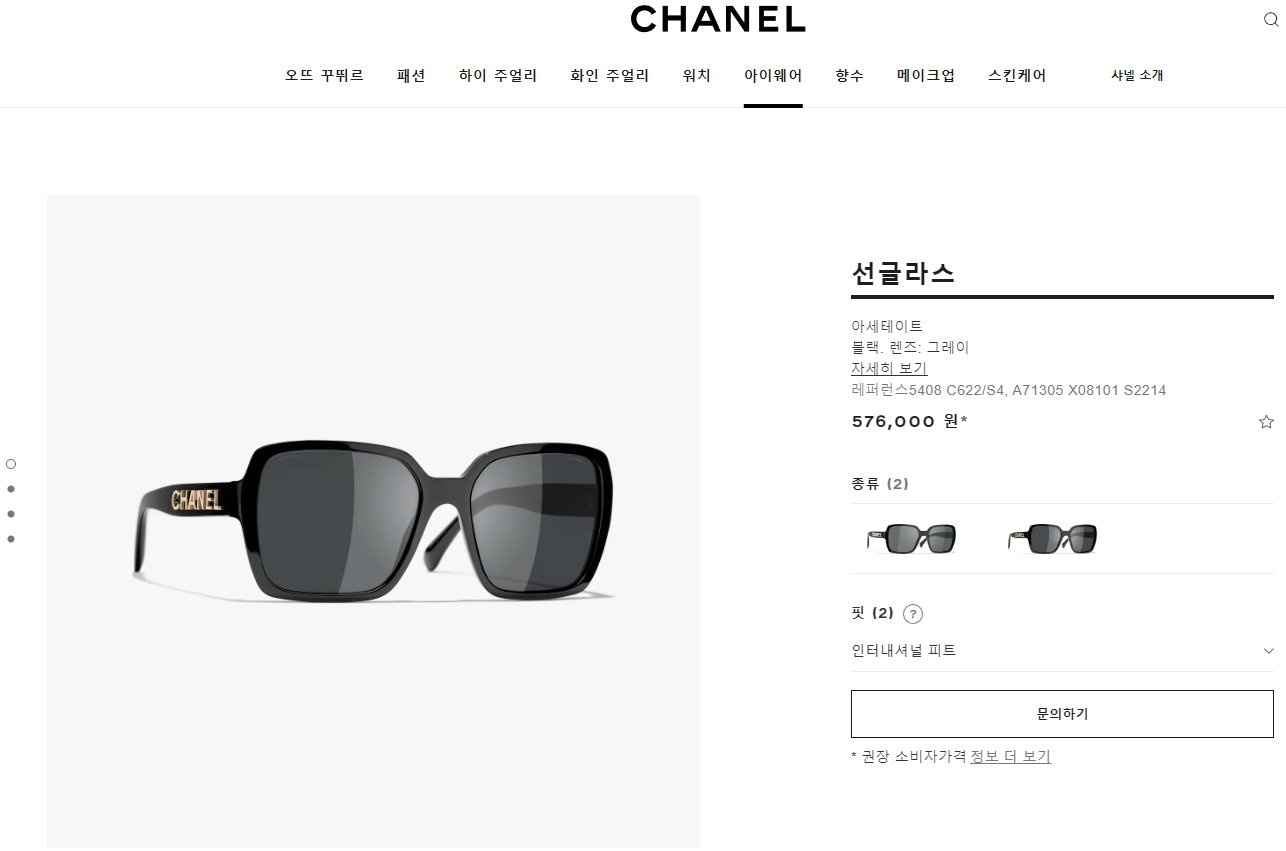1286x851 pixels.
Task: Open the 샤넬 소개 menu item
Action: tap(1137, 76)
